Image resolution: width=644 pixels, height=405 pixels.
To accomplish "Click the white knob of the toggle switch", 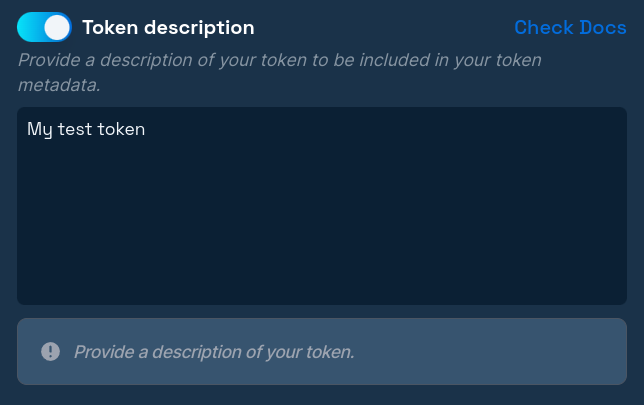I will click(x=57, y=27).
